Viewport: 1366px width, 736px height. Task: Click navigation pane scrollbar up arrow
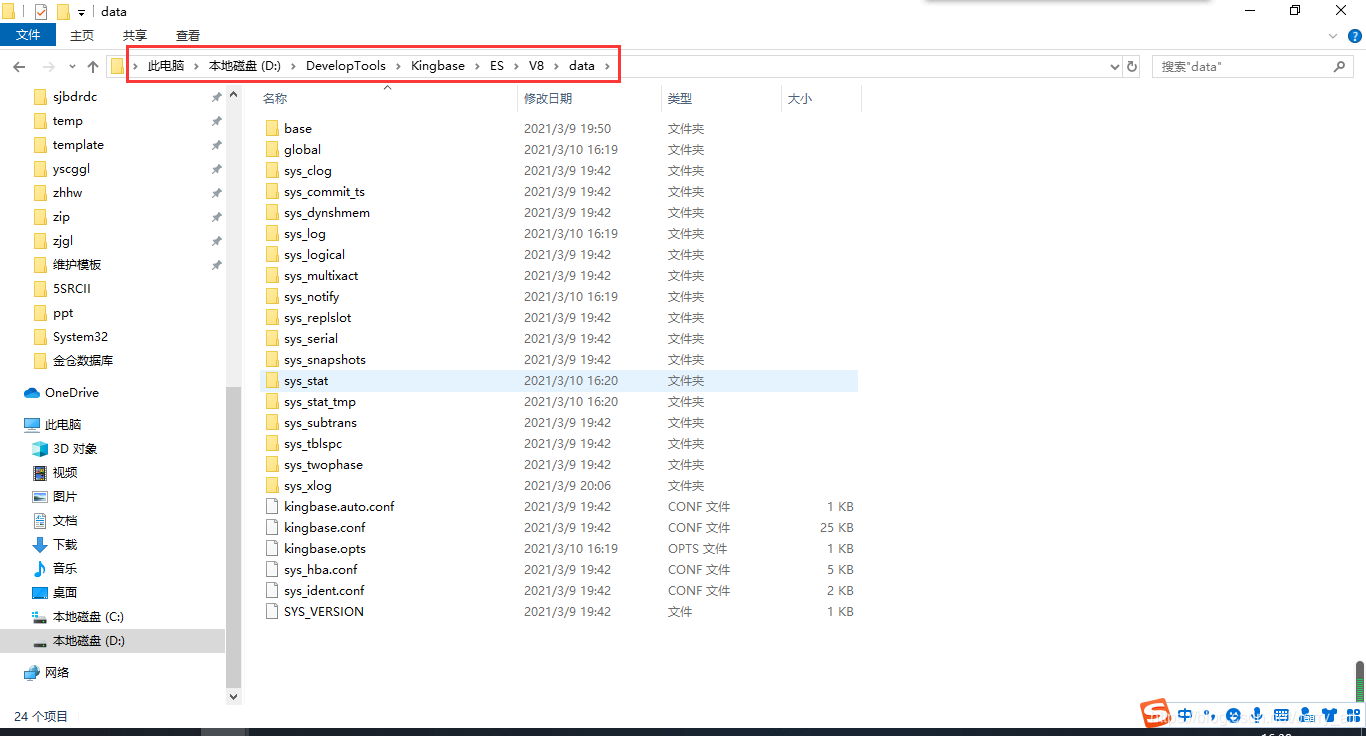coord(234,94)
